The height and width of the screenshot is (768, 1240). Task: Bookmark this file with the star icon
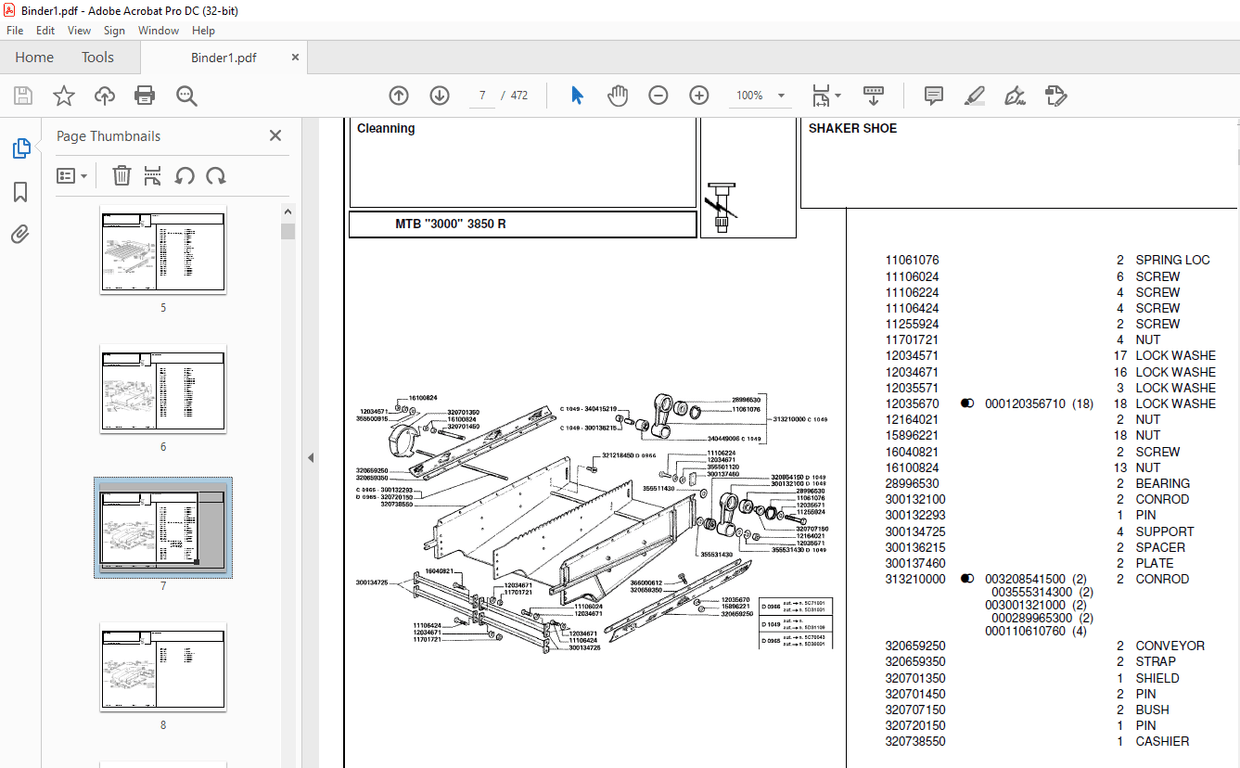coord(64,95)
